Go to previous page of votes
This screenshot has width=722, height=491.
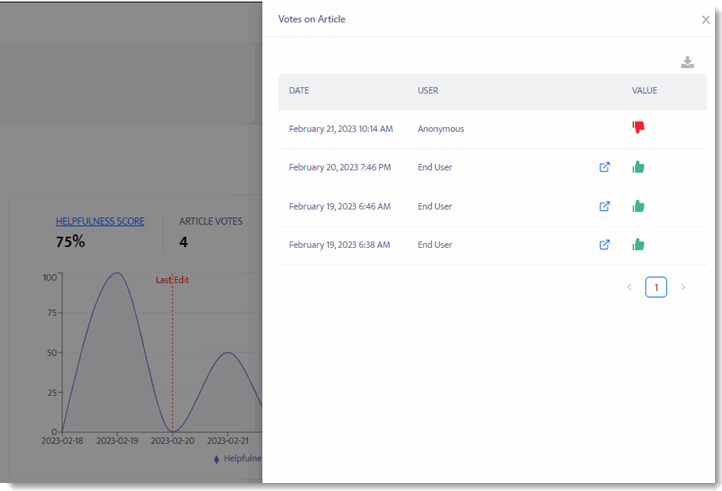coord(629,287)
